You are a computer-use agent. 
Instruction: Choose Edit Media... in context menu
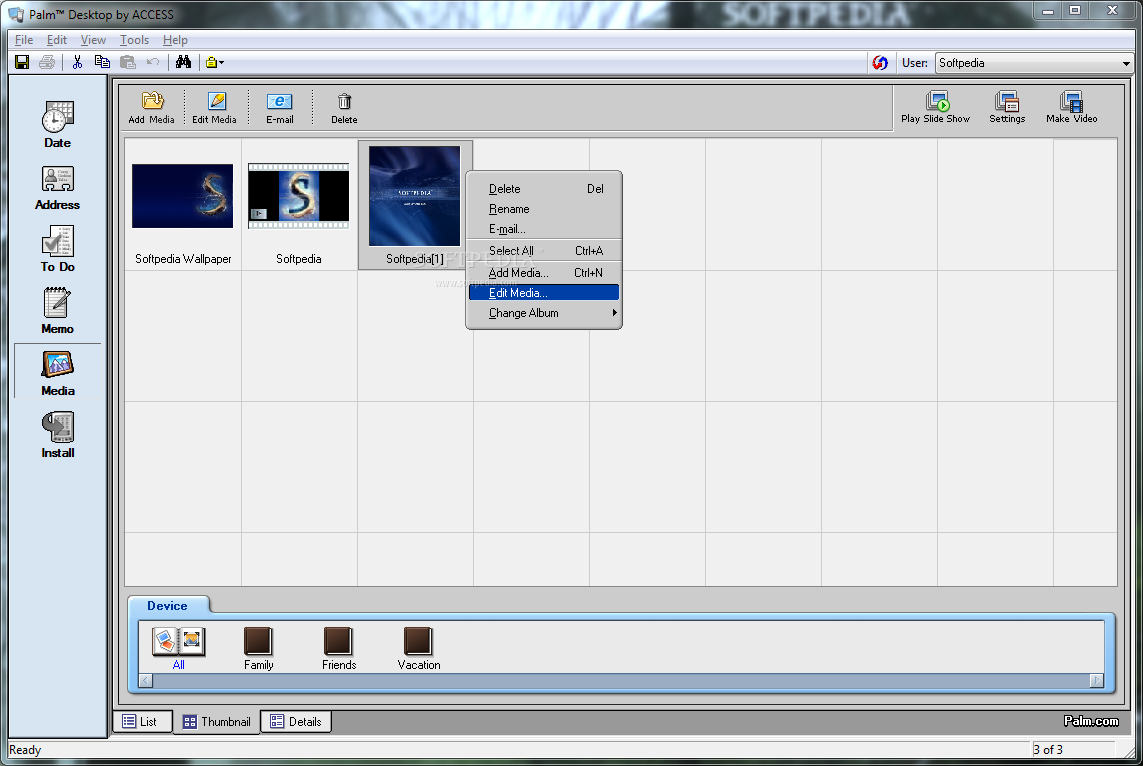click(544, 292)
